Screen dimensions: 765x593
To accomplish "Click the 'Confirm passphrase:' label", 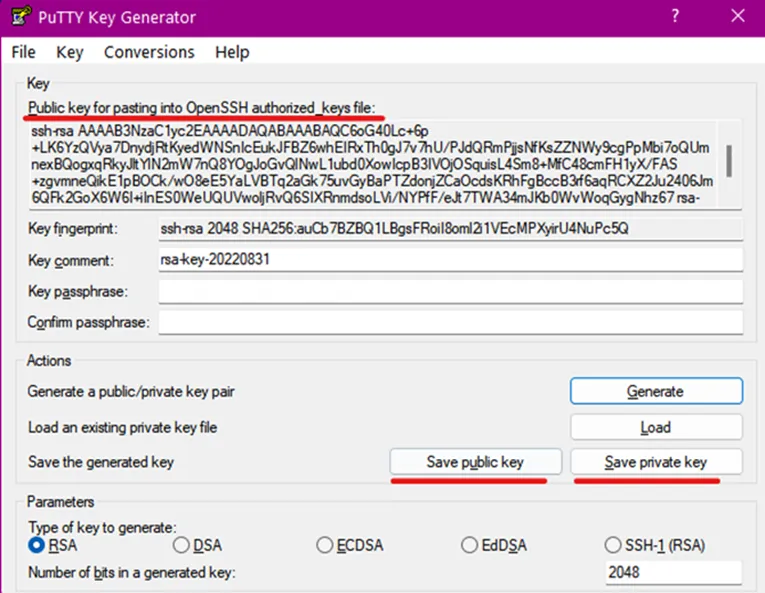I will (88, 322).
